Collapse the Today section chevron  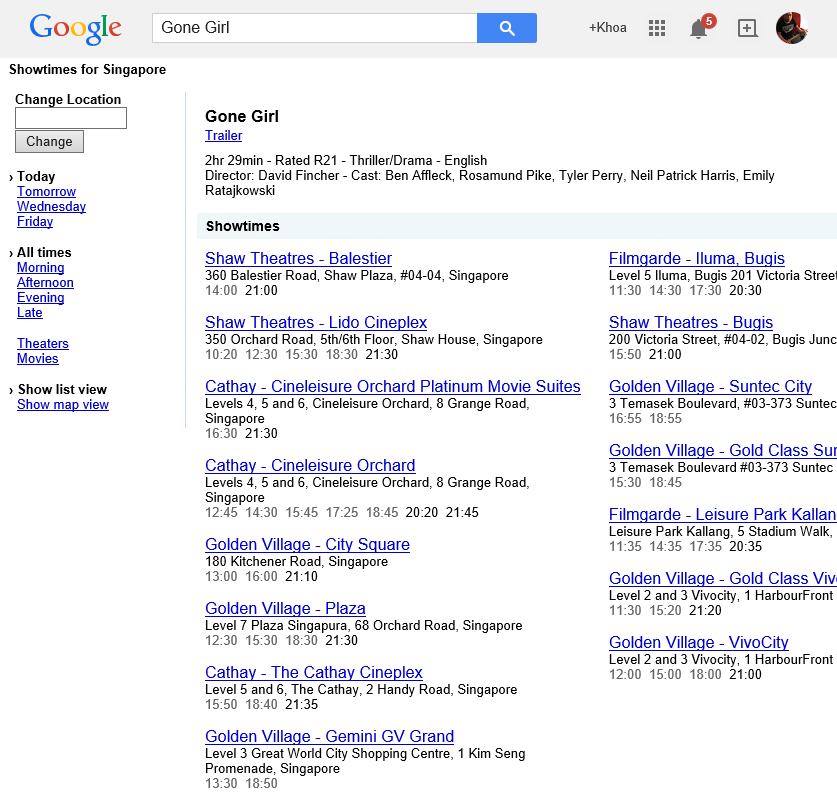pos(11,176)
